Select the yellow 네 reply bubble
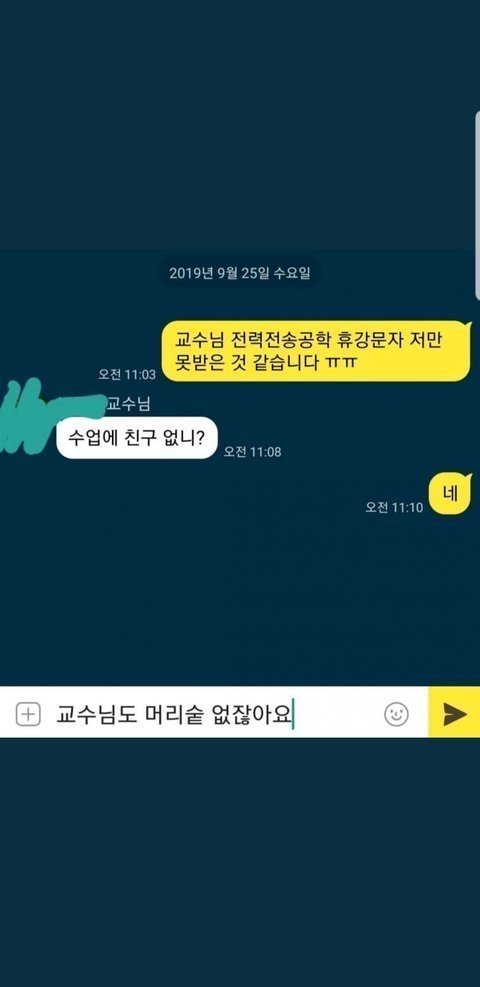Image resolution: width=480 pixels, height=987 pixels. [450, 494]
